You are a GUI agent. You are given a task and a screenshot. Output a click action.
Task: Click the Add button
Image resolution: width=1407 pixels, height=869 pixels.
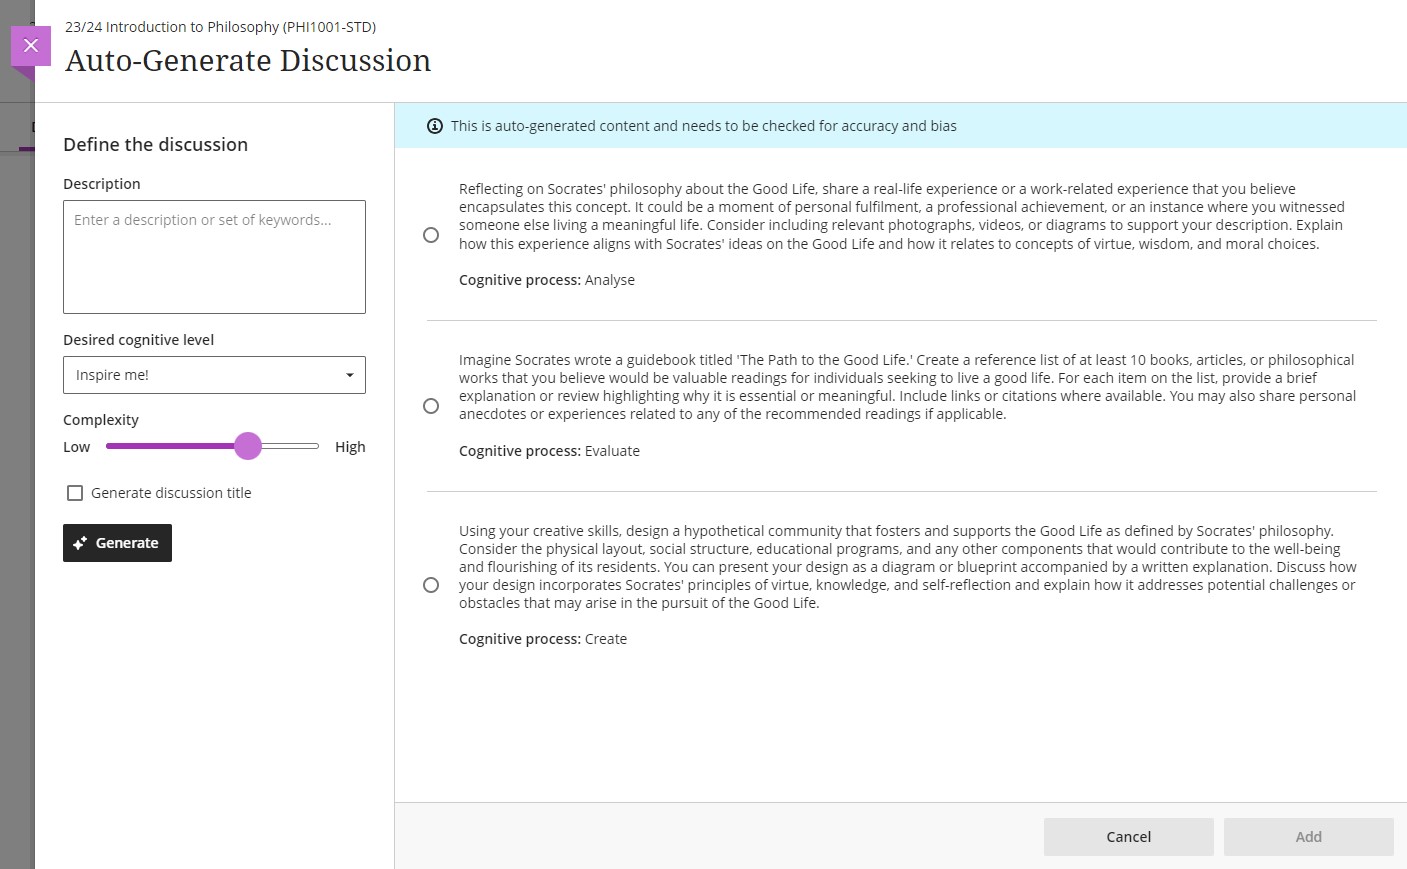click(x=1308, y=837)
